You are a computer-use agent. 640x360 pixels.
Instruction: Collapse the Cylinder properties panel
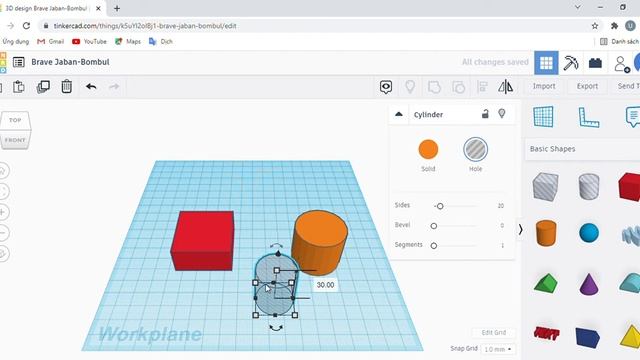pyautogui.click(x=399, y=114)
